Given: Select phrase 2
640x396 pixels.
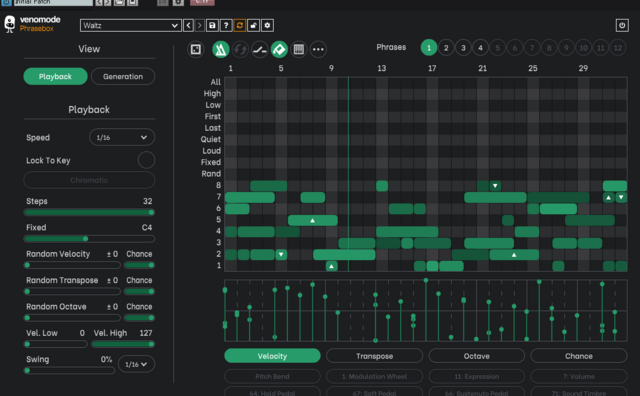Looking at the screenshot, I should pyautogui.click(x=446, y=48).
